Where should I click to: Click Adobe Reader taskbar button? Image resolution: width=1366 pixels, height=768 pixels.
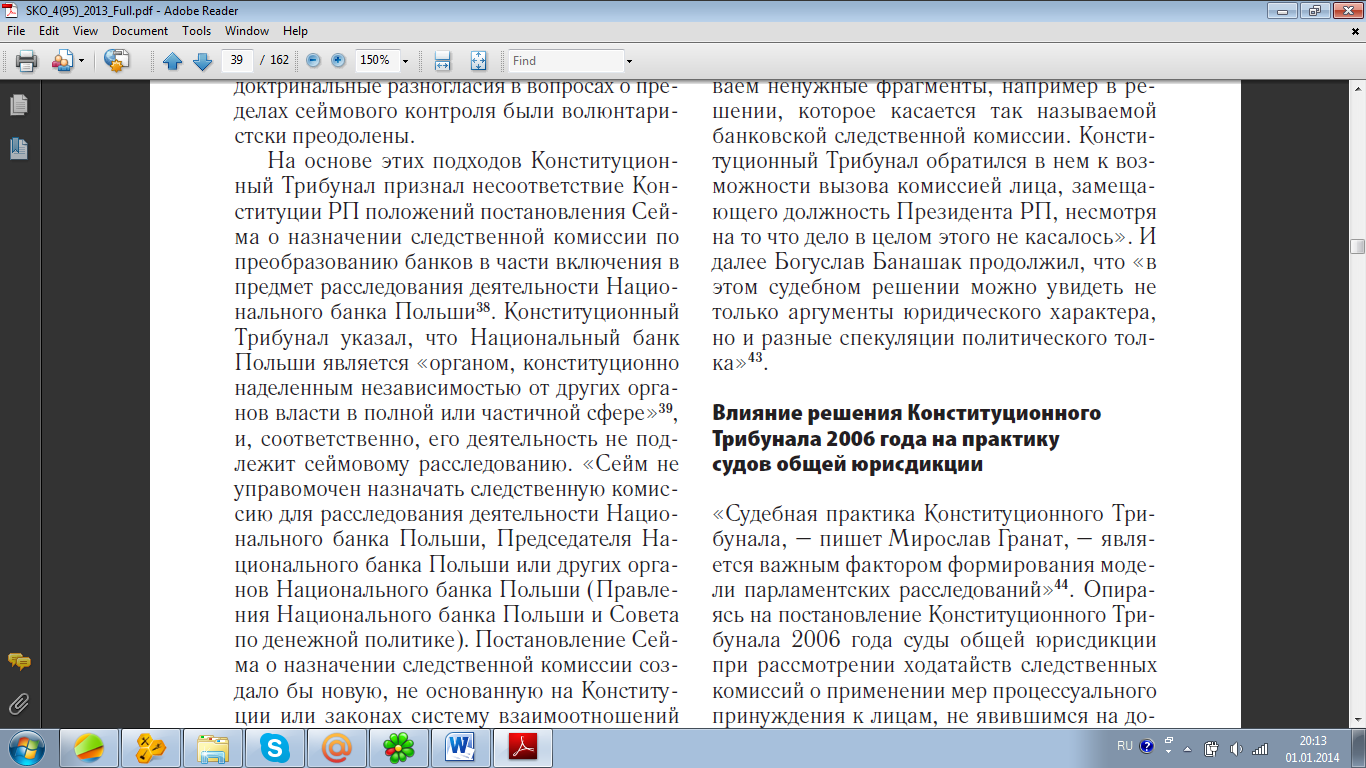(x=524, y=748)
